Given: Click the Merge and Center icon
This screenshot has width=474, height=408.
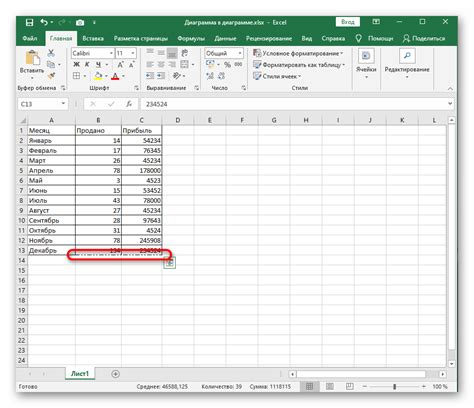Looking at the screenshot, I should tap(184, 64).
